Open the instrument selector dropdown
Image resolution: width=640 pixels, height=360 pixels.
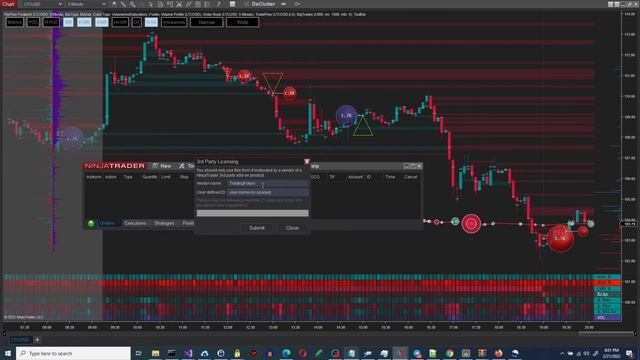[42, 4]
